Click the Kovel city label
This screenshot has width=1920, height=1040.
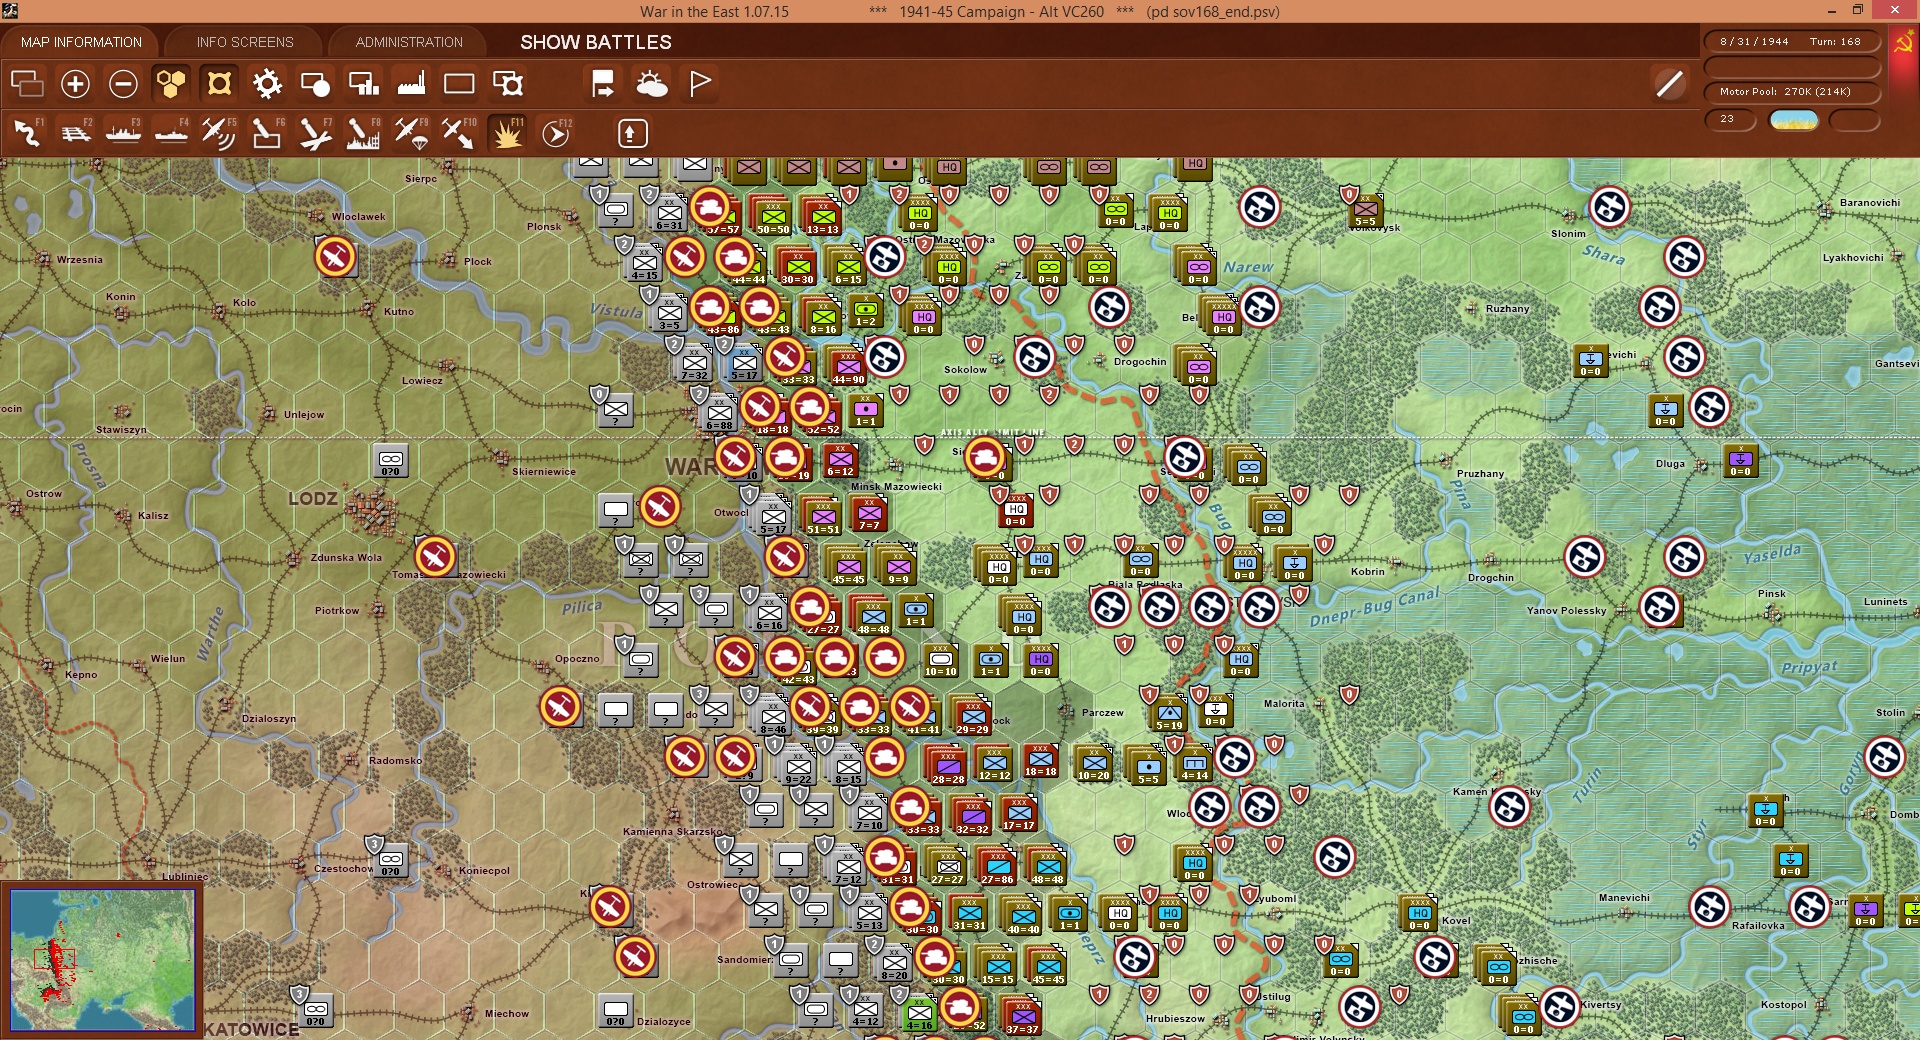(x=1456, y=920)
